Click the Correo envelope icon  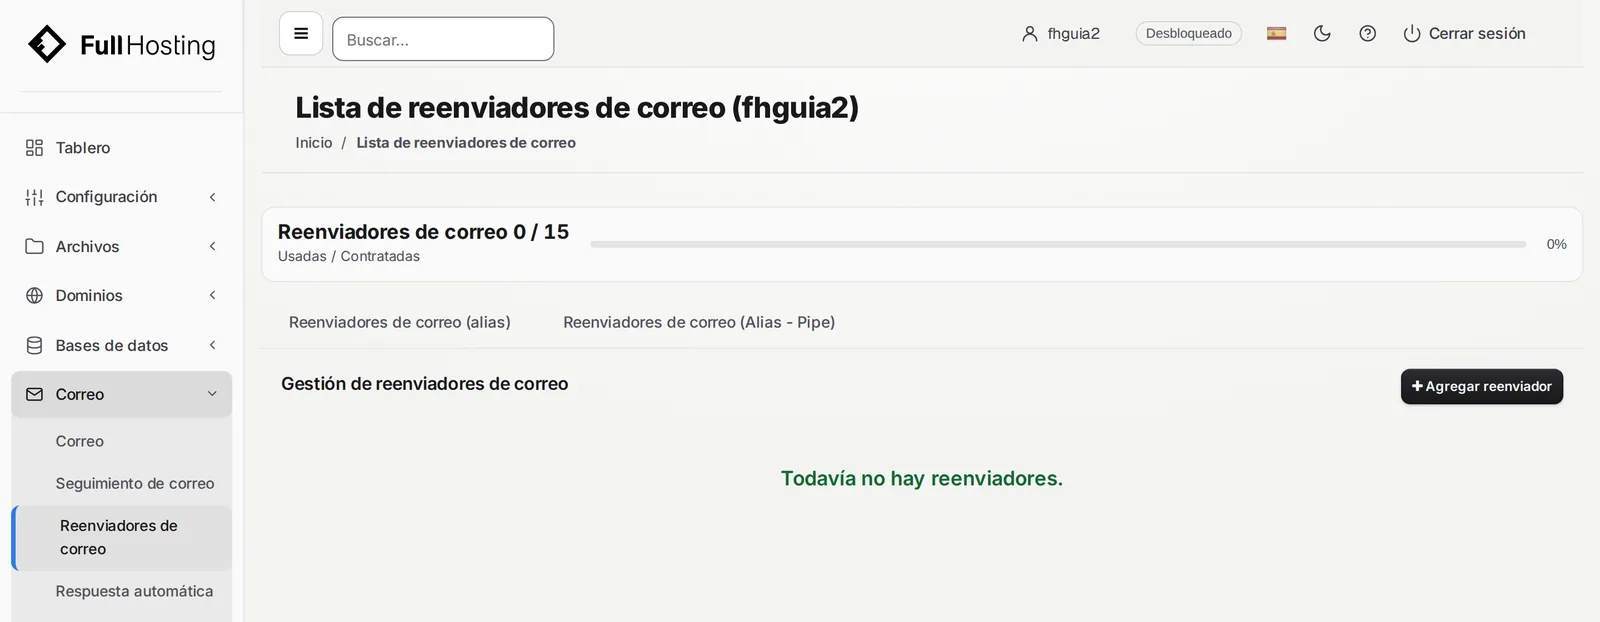coord(34,395)
